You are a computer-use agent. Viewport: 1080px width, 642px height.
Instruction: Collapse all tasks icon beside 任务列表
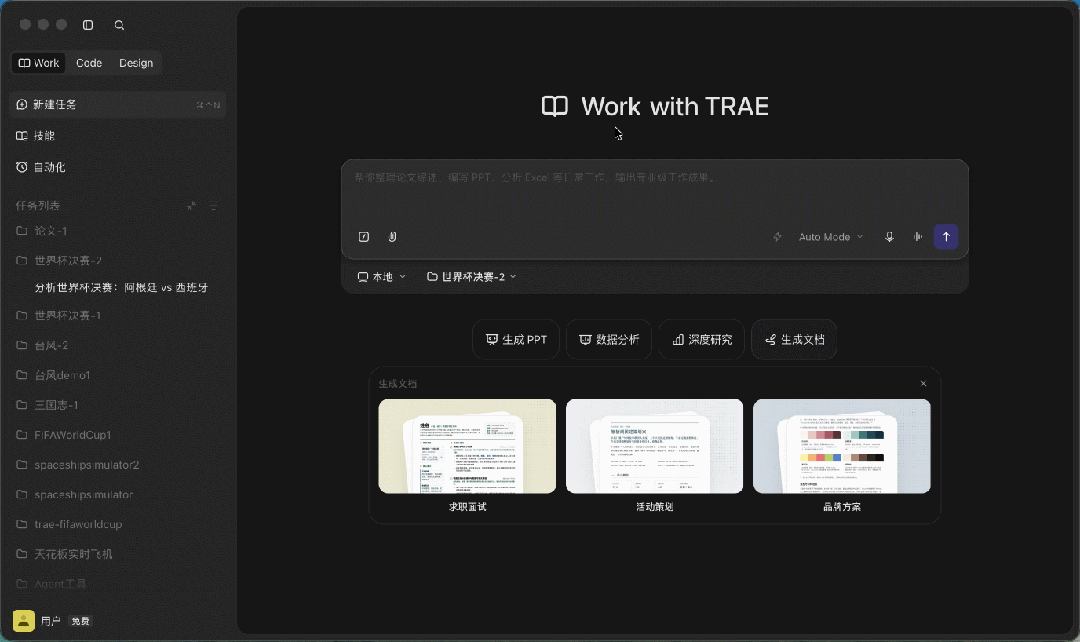[x=191, y=206]
